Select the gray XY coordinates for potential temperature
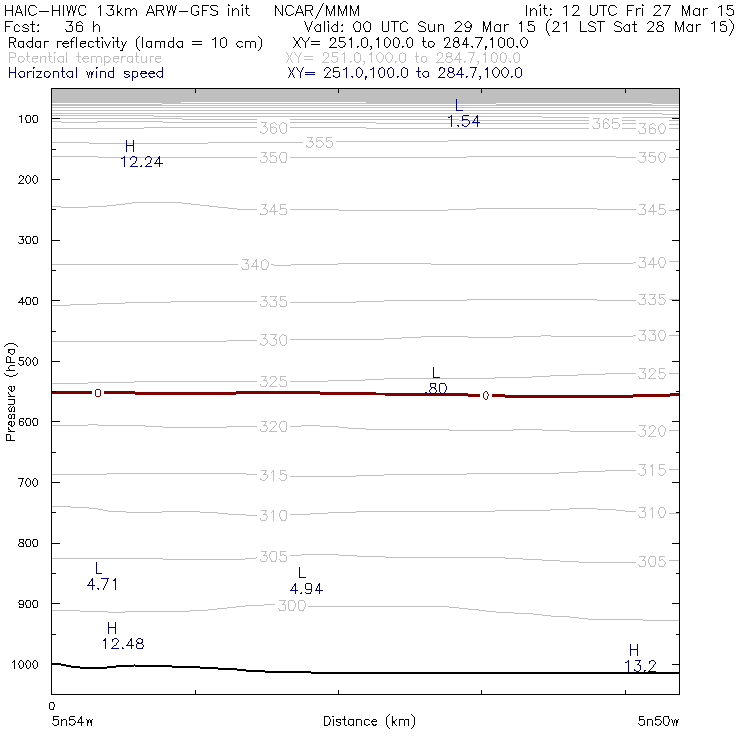The height and width of the screenshot is (740, 740). tap(403, 58)
